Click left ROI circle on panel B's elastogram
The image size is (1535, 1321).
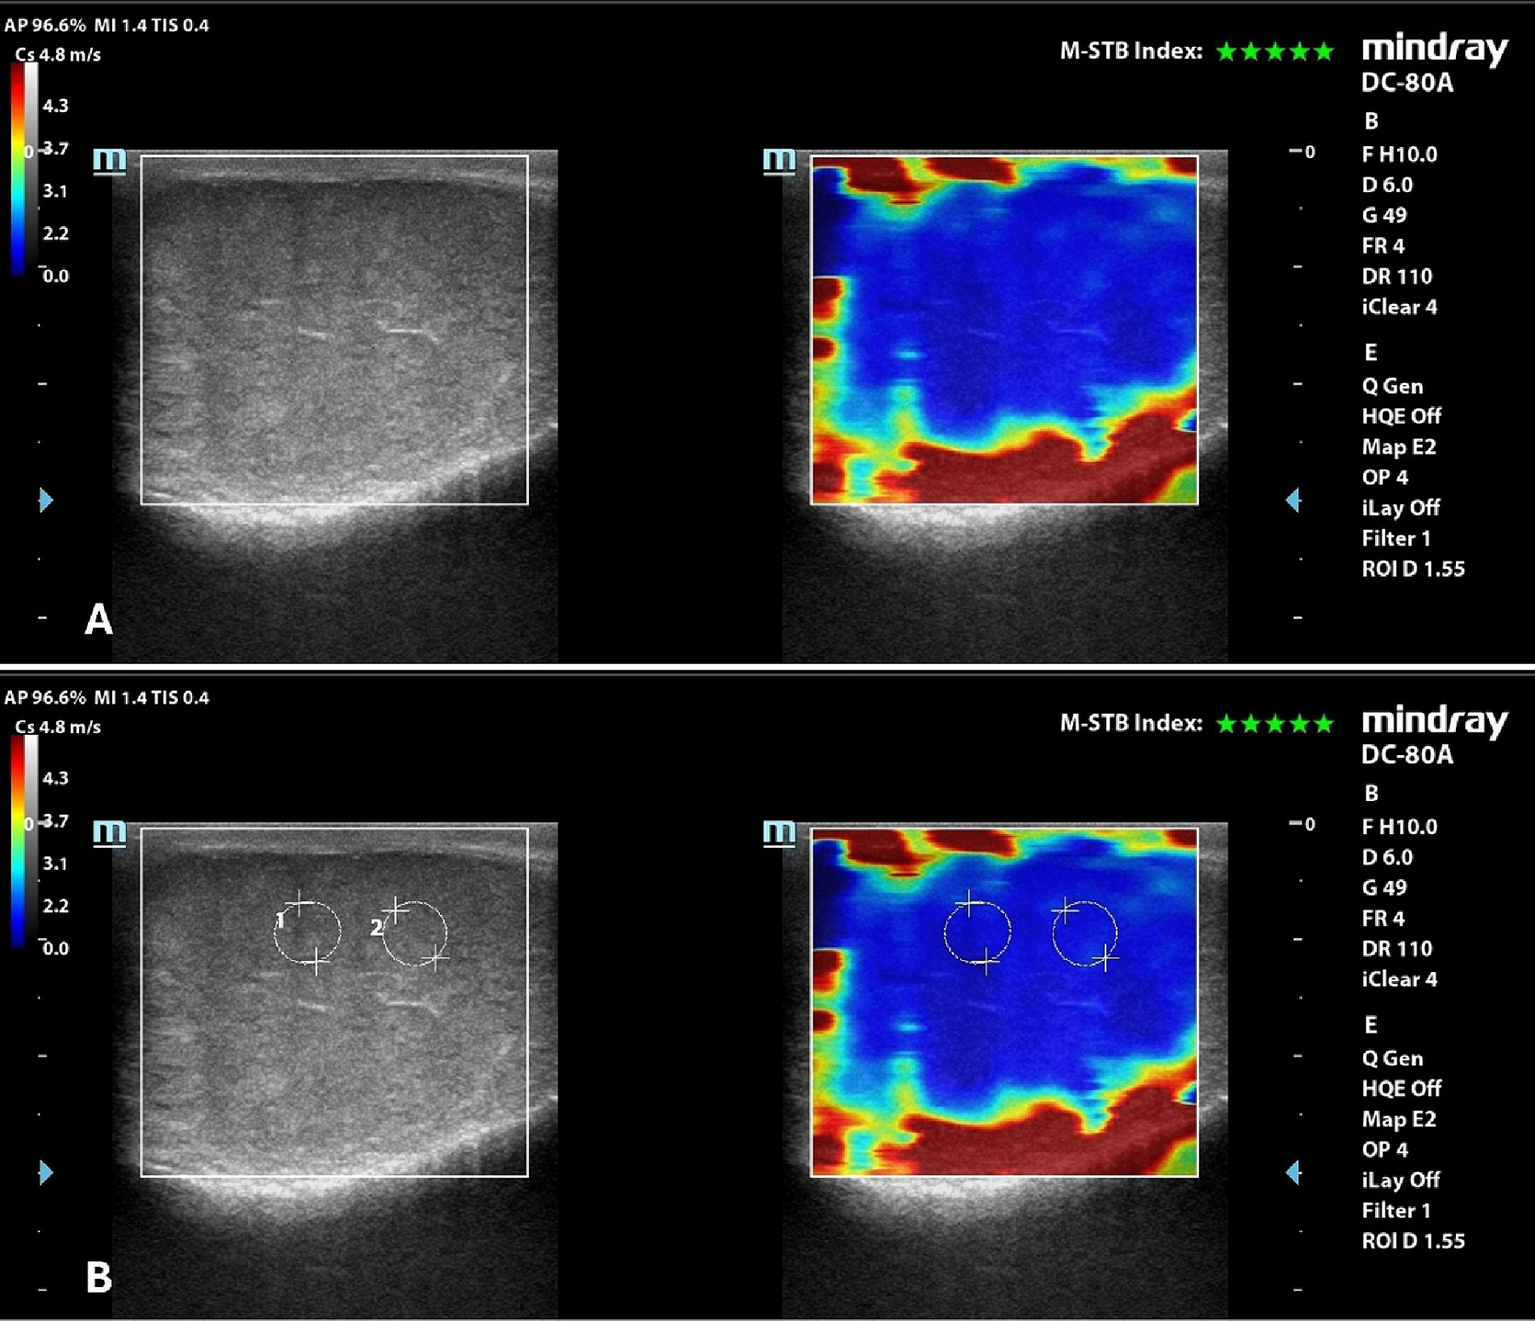978,932
